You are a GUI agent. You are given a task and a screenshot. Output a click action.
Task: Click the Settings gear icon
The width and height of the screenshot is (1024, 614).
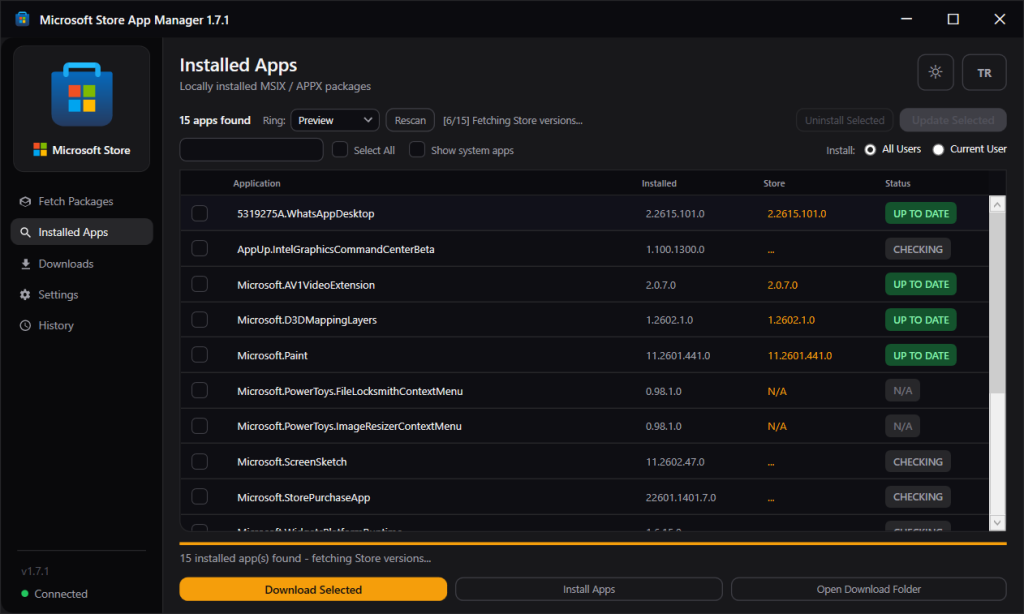25,295
